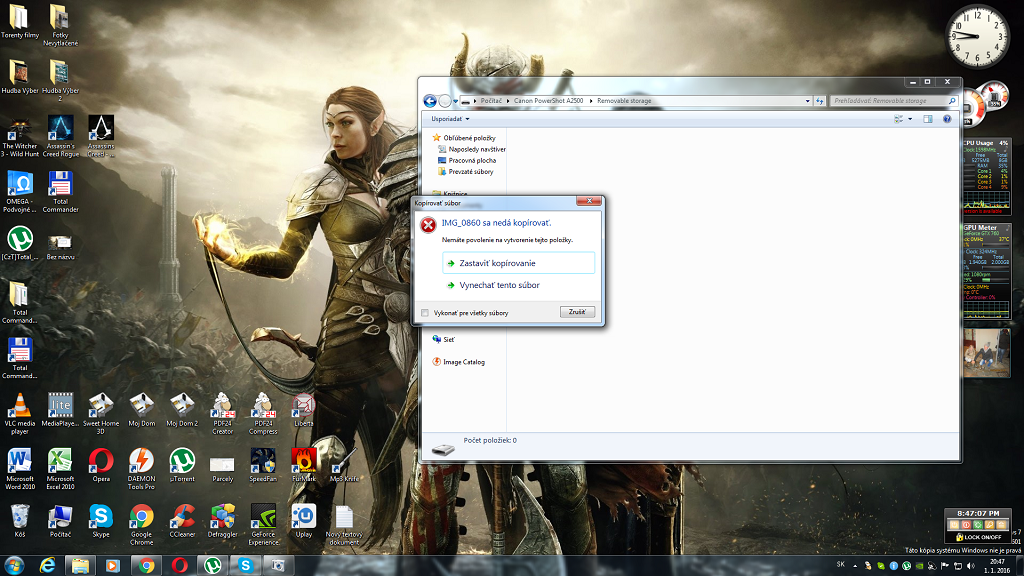Select Obľúbené položky in navigation pane
This screenshot has width=1024, height=576.
coord(464,138)
